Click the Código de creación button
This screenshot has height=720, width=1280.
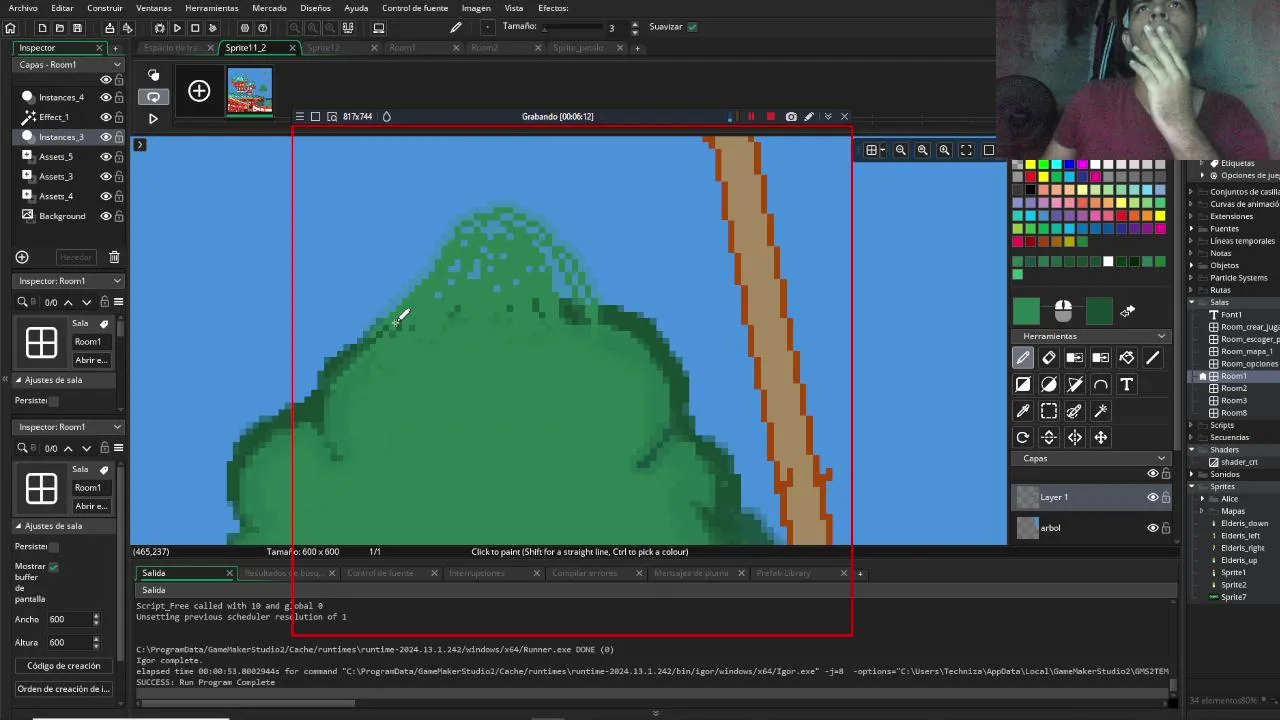[64, 666]
